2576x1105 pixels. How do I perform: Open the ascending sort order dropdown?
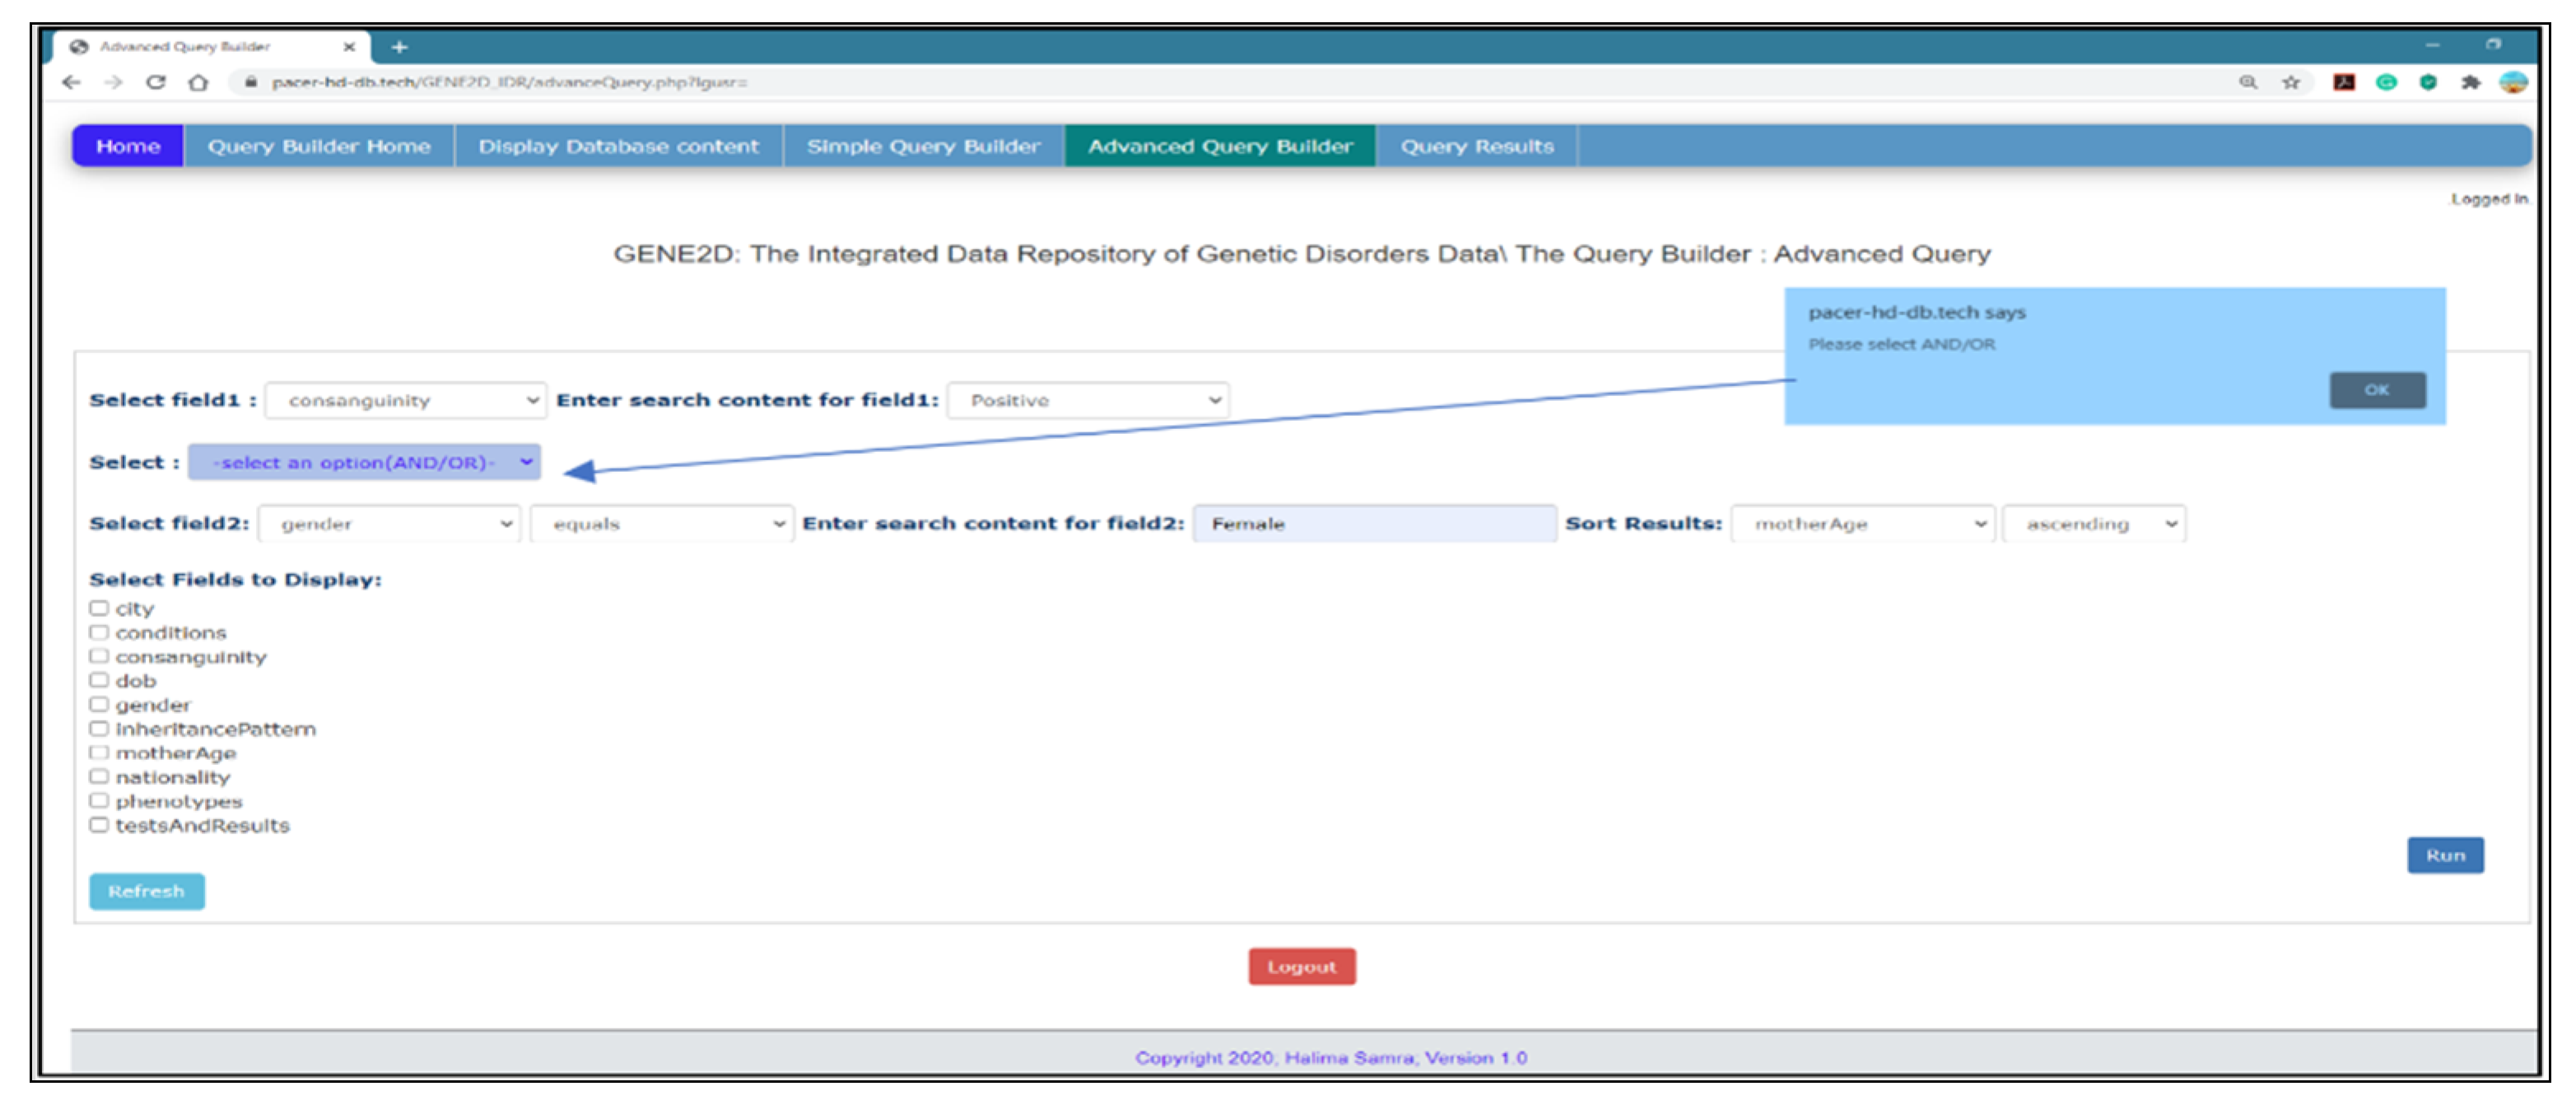pyautogui.click(x=2094, y=524)
